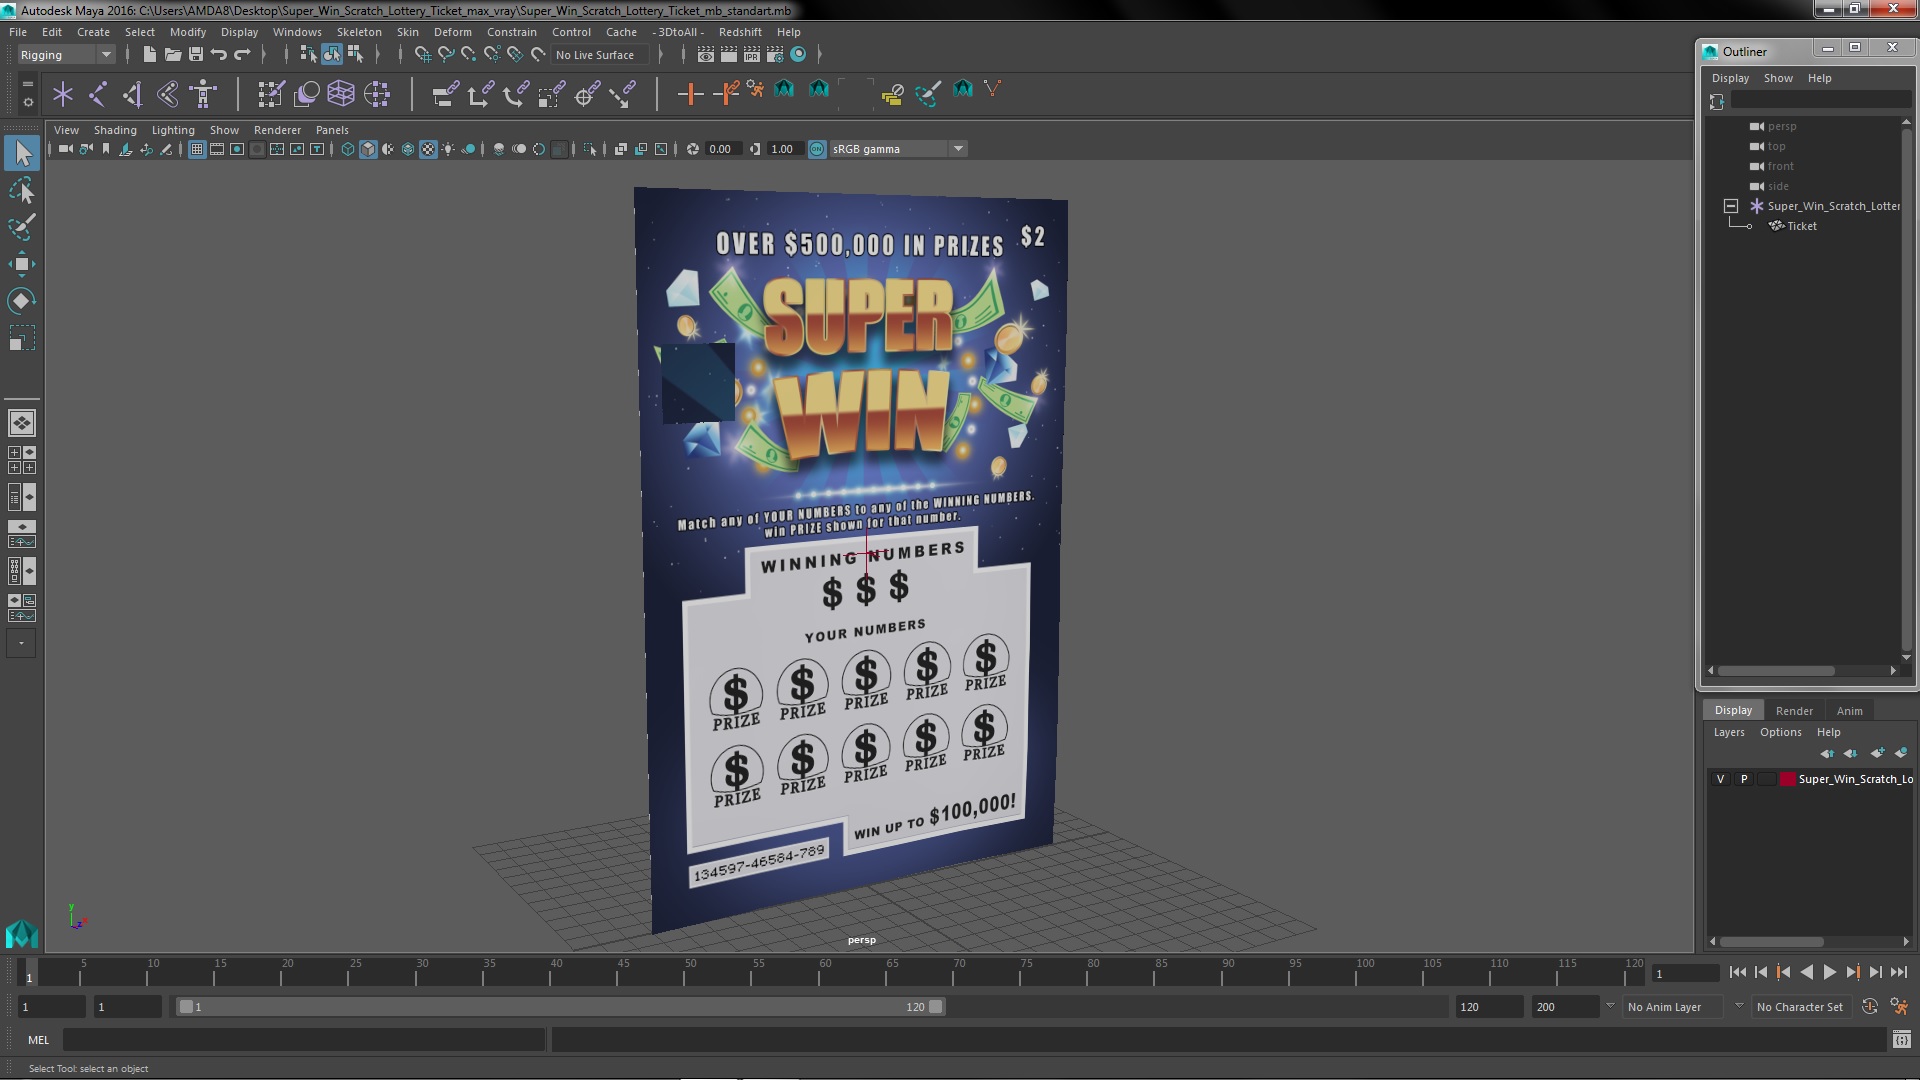The image size is (1920, 1080).
Task: Click the time range slider bar
Action: [560, 1007]
